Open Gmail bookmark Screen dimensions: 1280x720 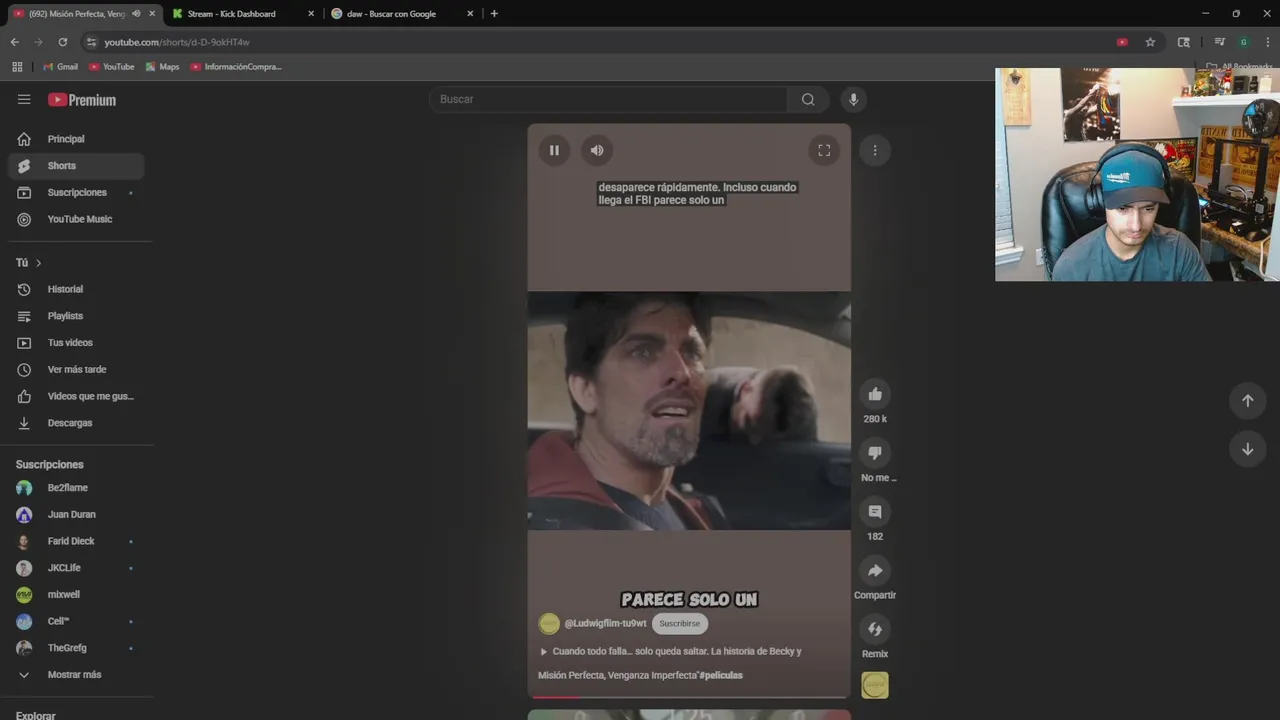(60, 67)
